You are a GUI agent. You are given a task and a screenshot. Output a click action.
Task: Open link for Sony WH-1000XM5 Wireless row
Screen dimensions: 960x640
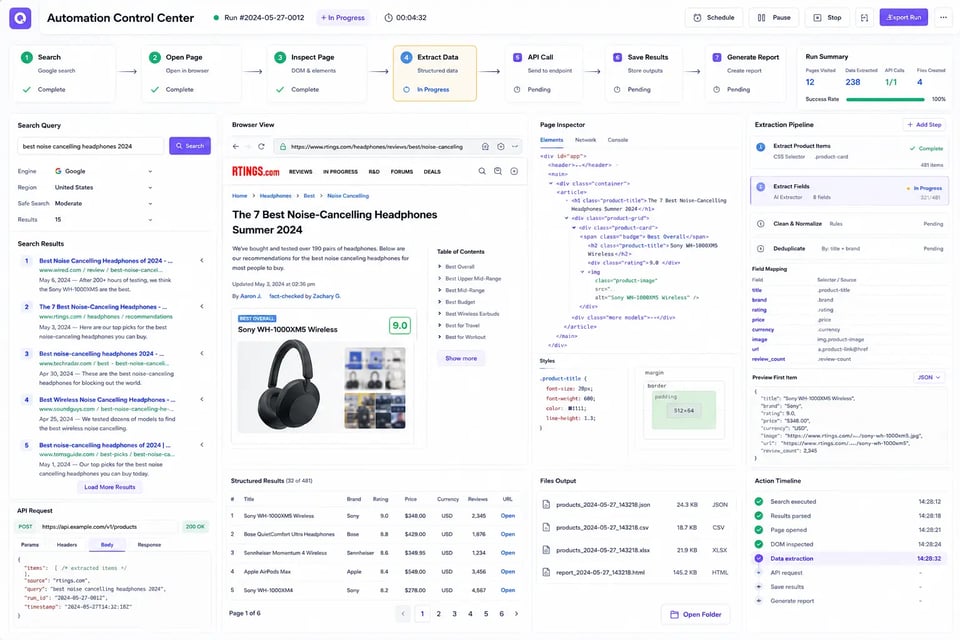pyautogui.click(x=508, y=516)
